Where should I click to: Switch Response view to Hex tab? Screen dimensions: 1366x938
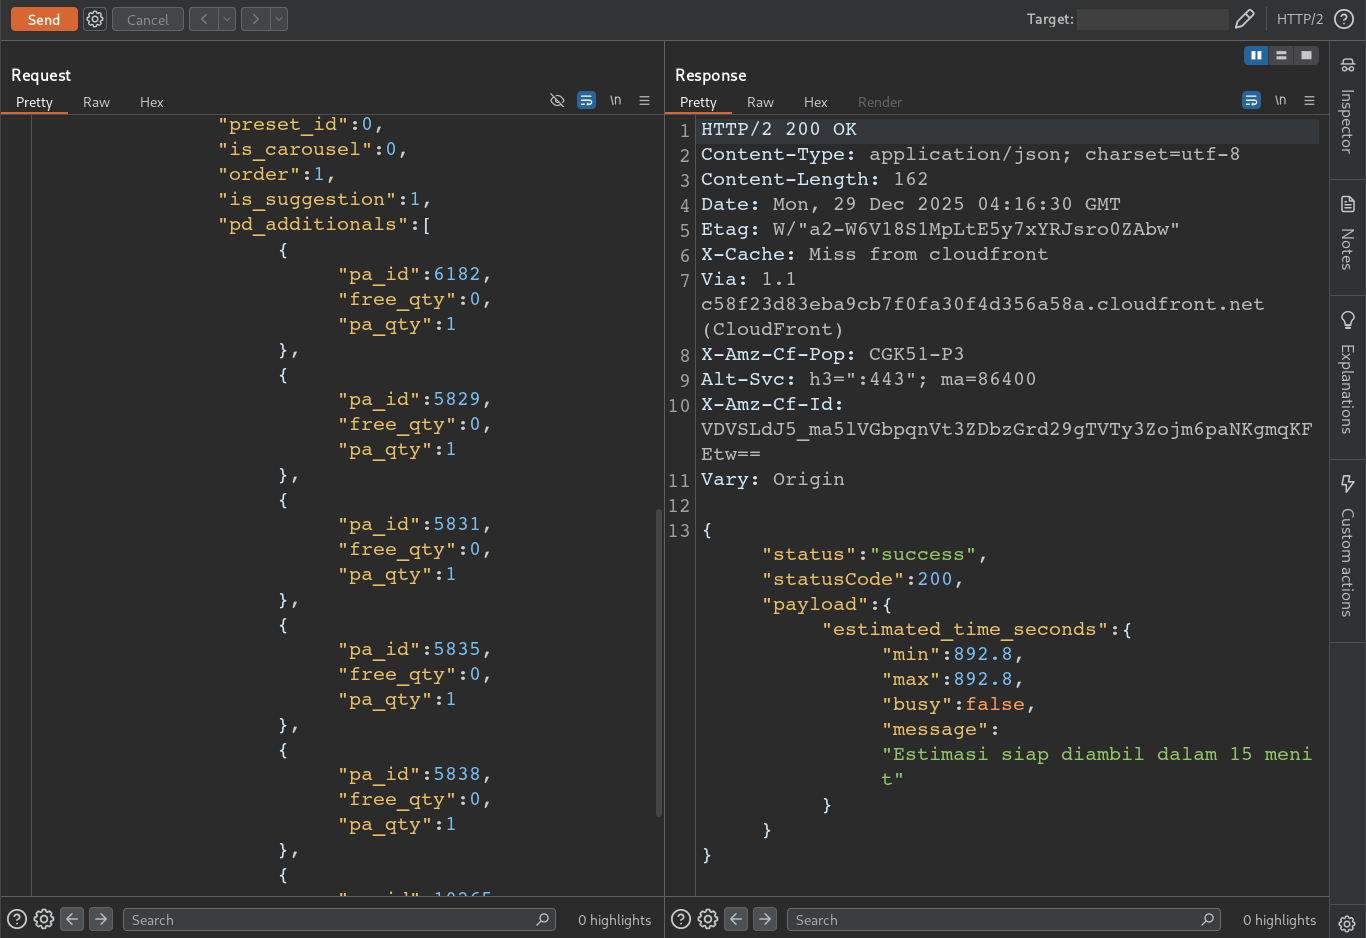[x=816, y=102]
